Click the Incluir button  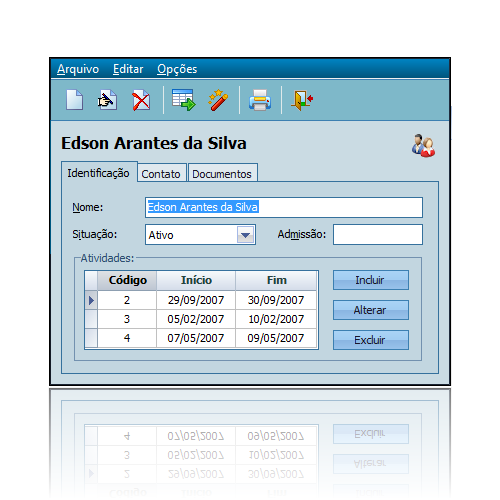tap(371, 280)
